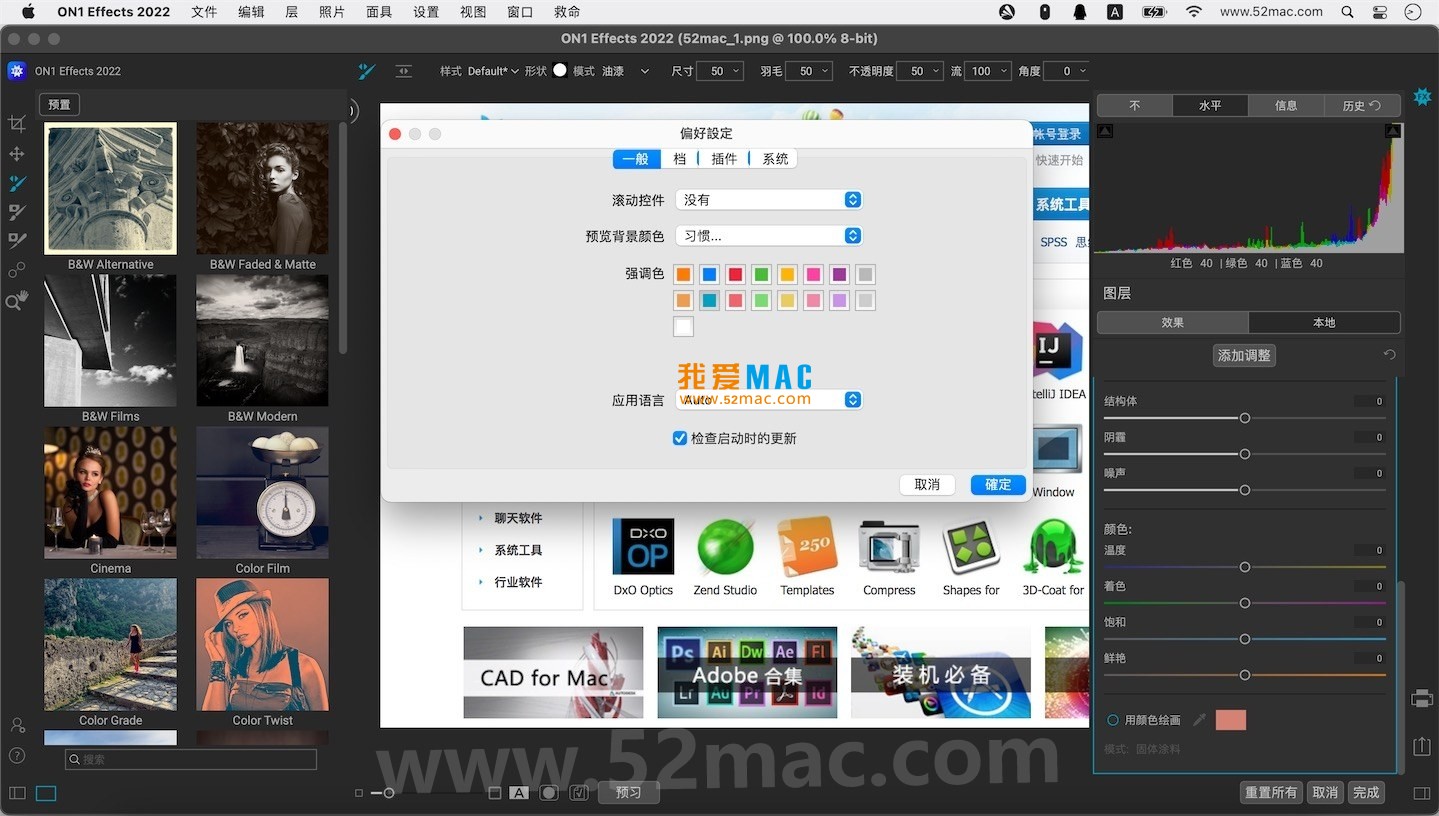Image resolution: width=1439 pixels, height=816 pixels.
Task: Click the ON1 Effects logo icon
Action: (x=16, y=71)
